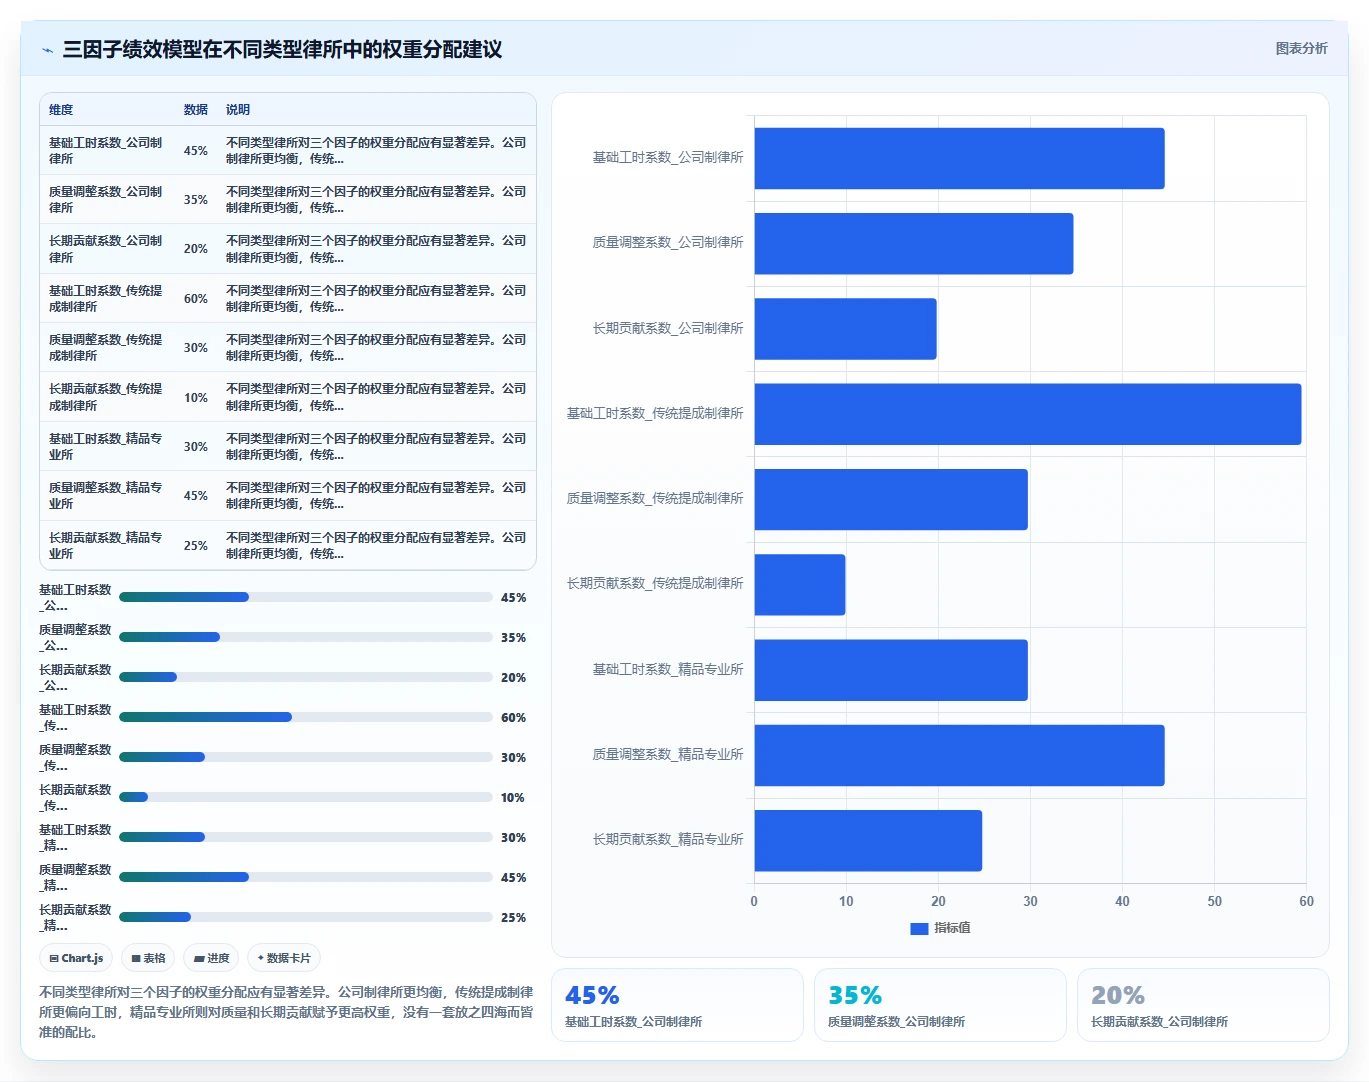1369x1082 pixels.
Task: Click the 30% progress bar for 质量调整系数_传
Action: (306, 757)
